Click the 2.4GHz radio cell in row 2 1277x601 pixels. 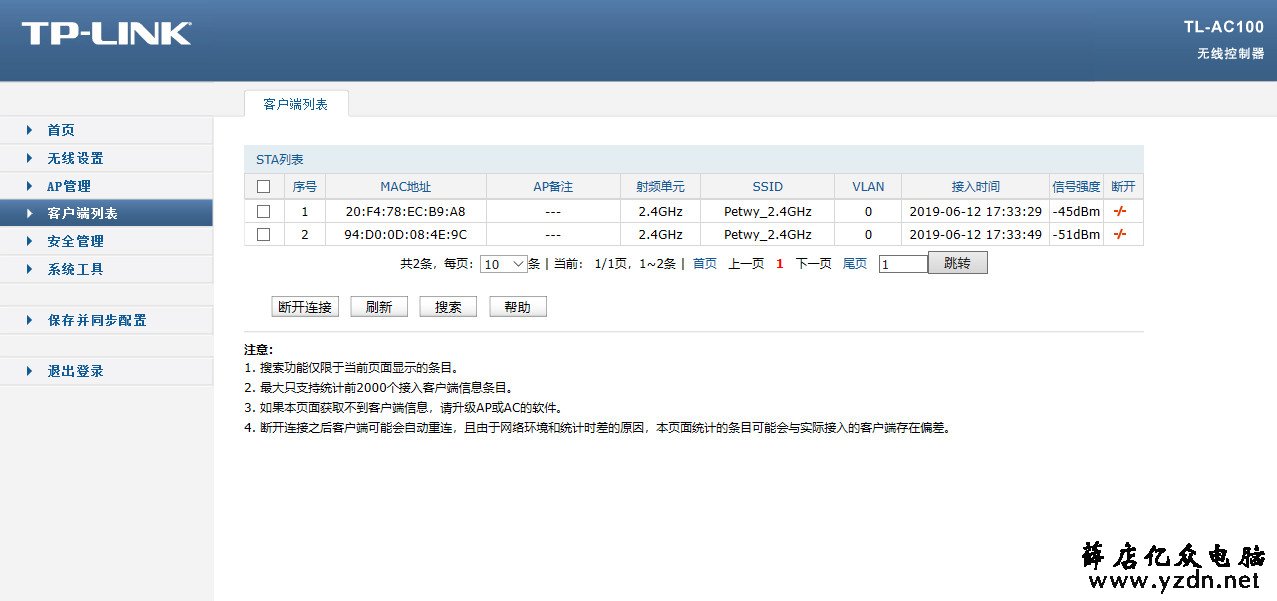[660, 234]
